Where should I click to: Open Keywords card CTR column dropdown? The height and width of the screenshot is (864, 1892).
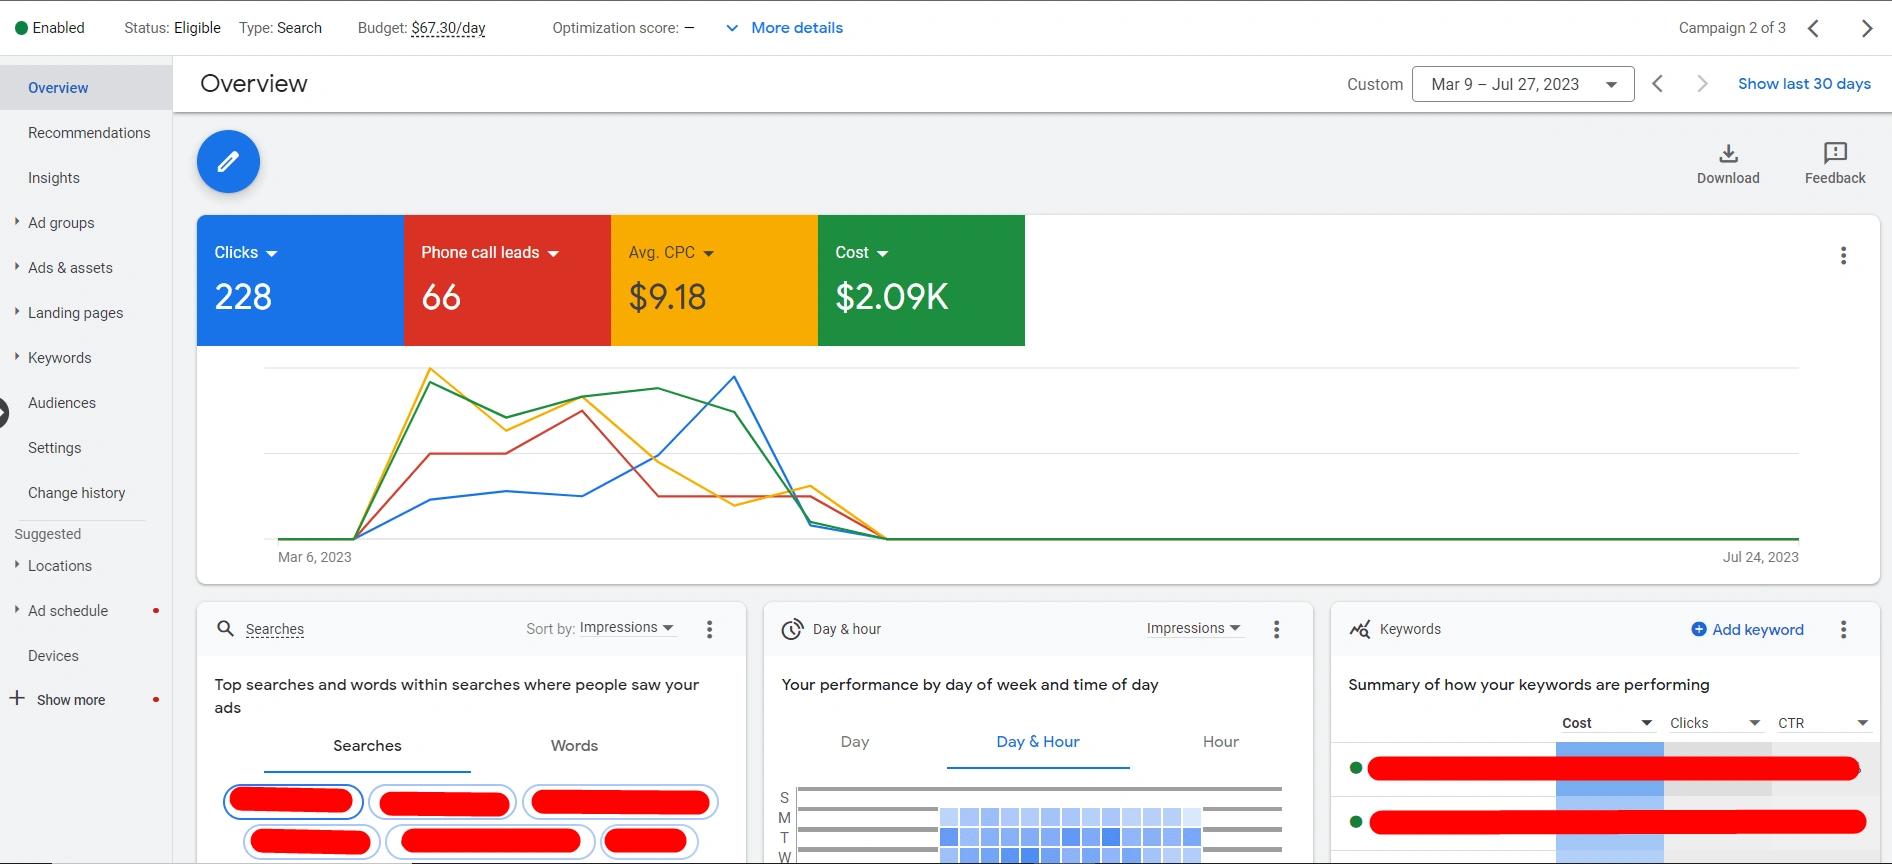click(x=1822, y=723)
